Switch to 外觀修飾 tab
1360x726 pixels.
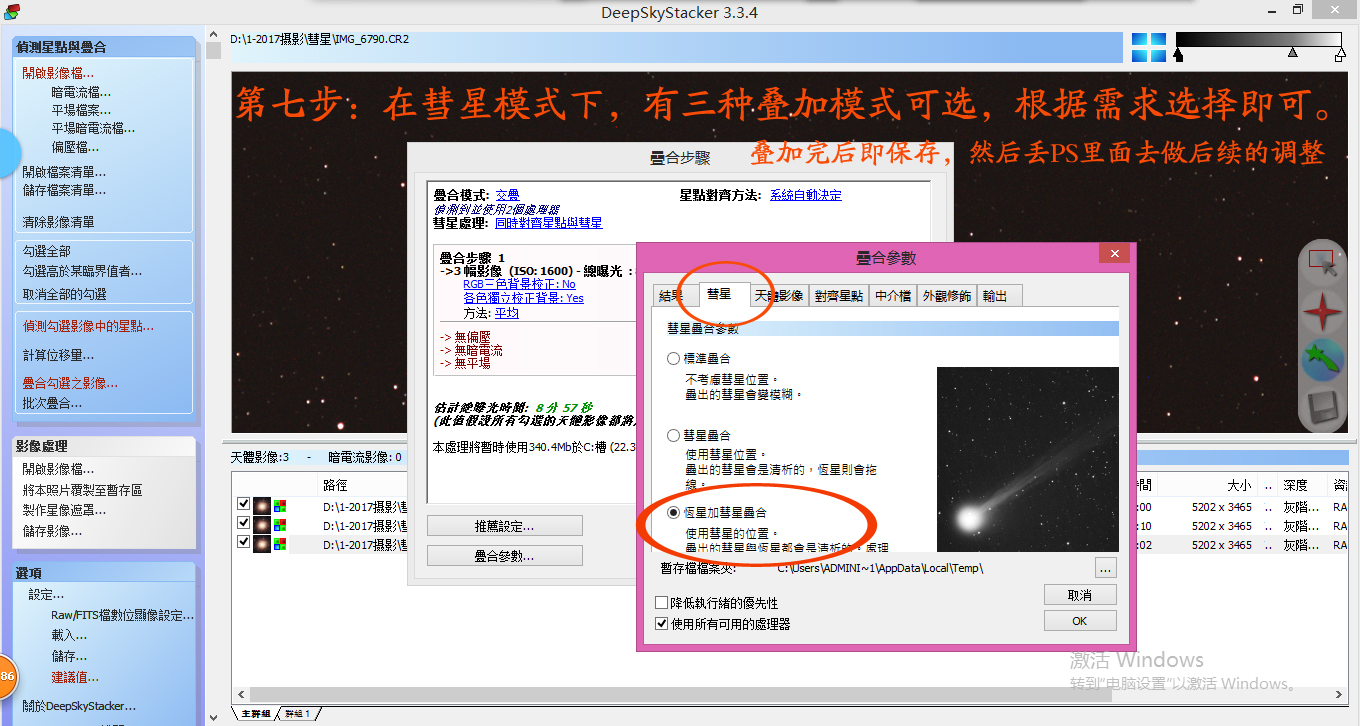[x=946, y=296]
